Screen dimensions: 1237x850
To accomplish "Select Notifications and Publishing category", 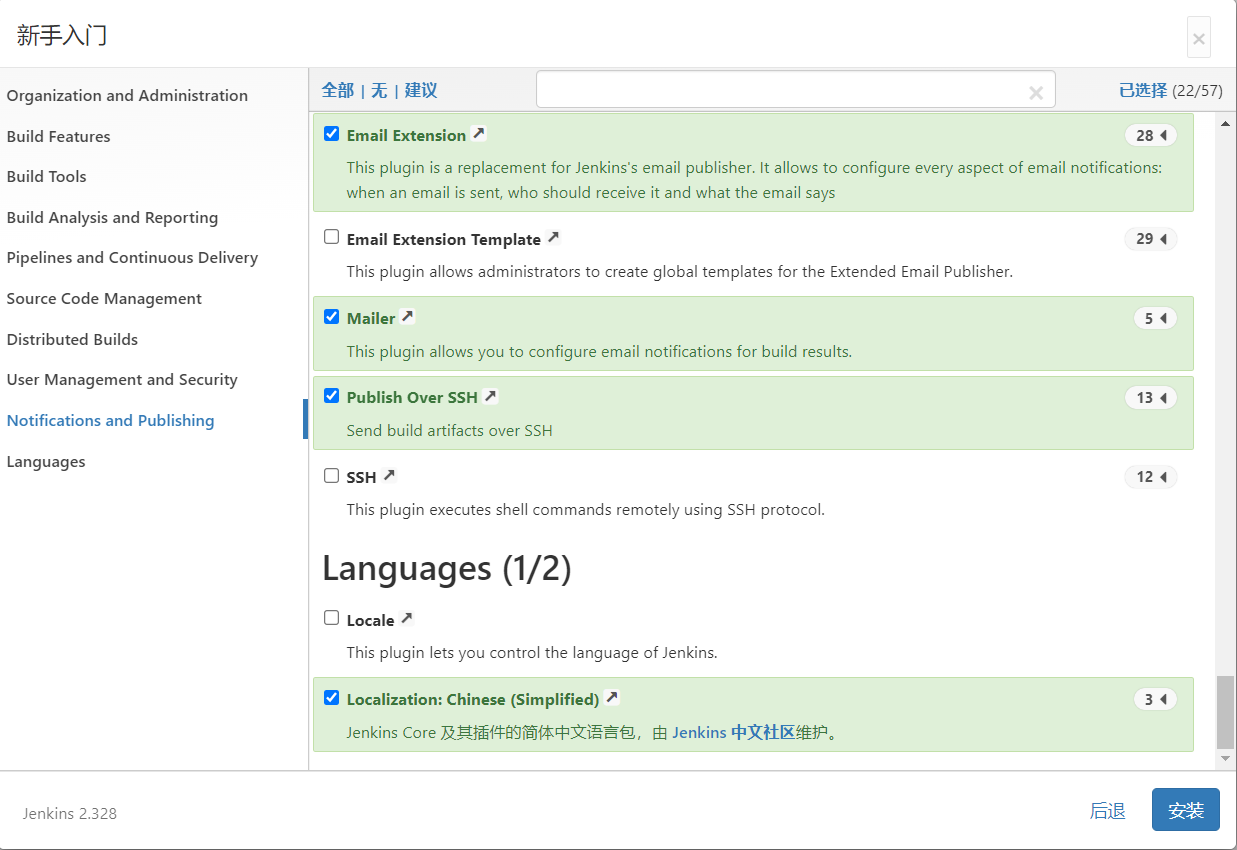I will point(110,420).
